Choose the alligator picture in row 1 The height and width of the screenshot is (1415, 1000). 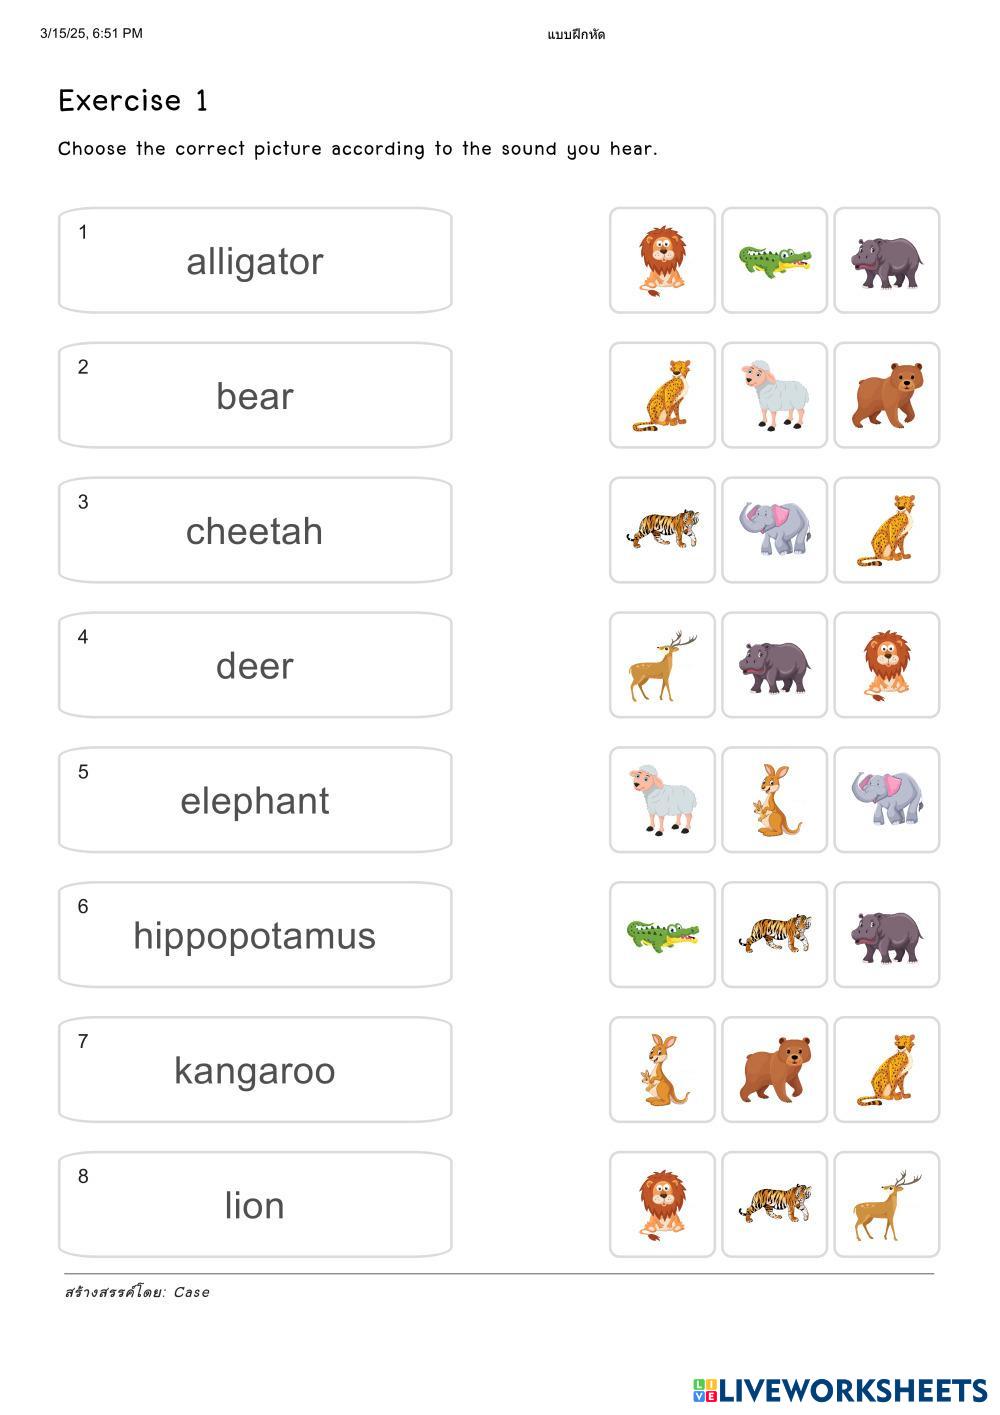(775, 261)
